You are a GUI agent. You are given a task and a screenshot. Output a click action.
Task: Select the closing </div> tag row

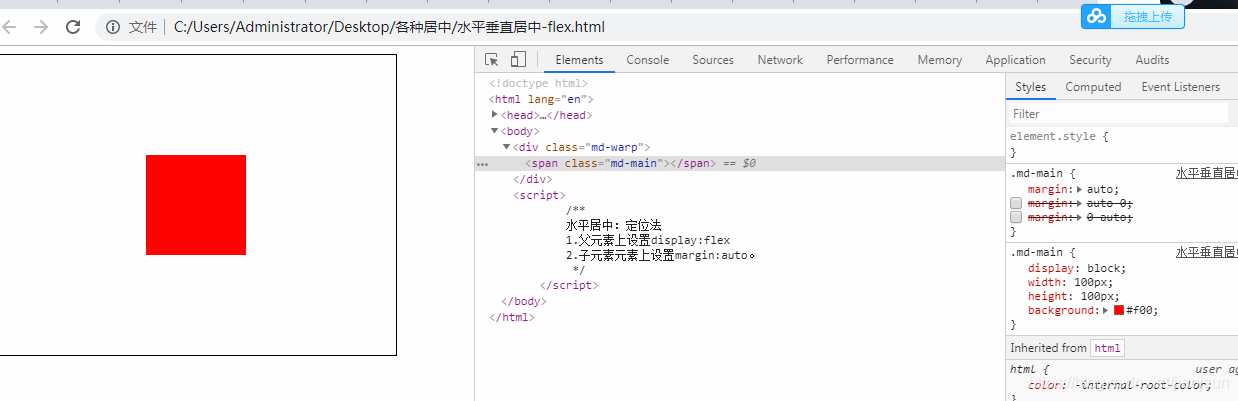pos(532,179)
